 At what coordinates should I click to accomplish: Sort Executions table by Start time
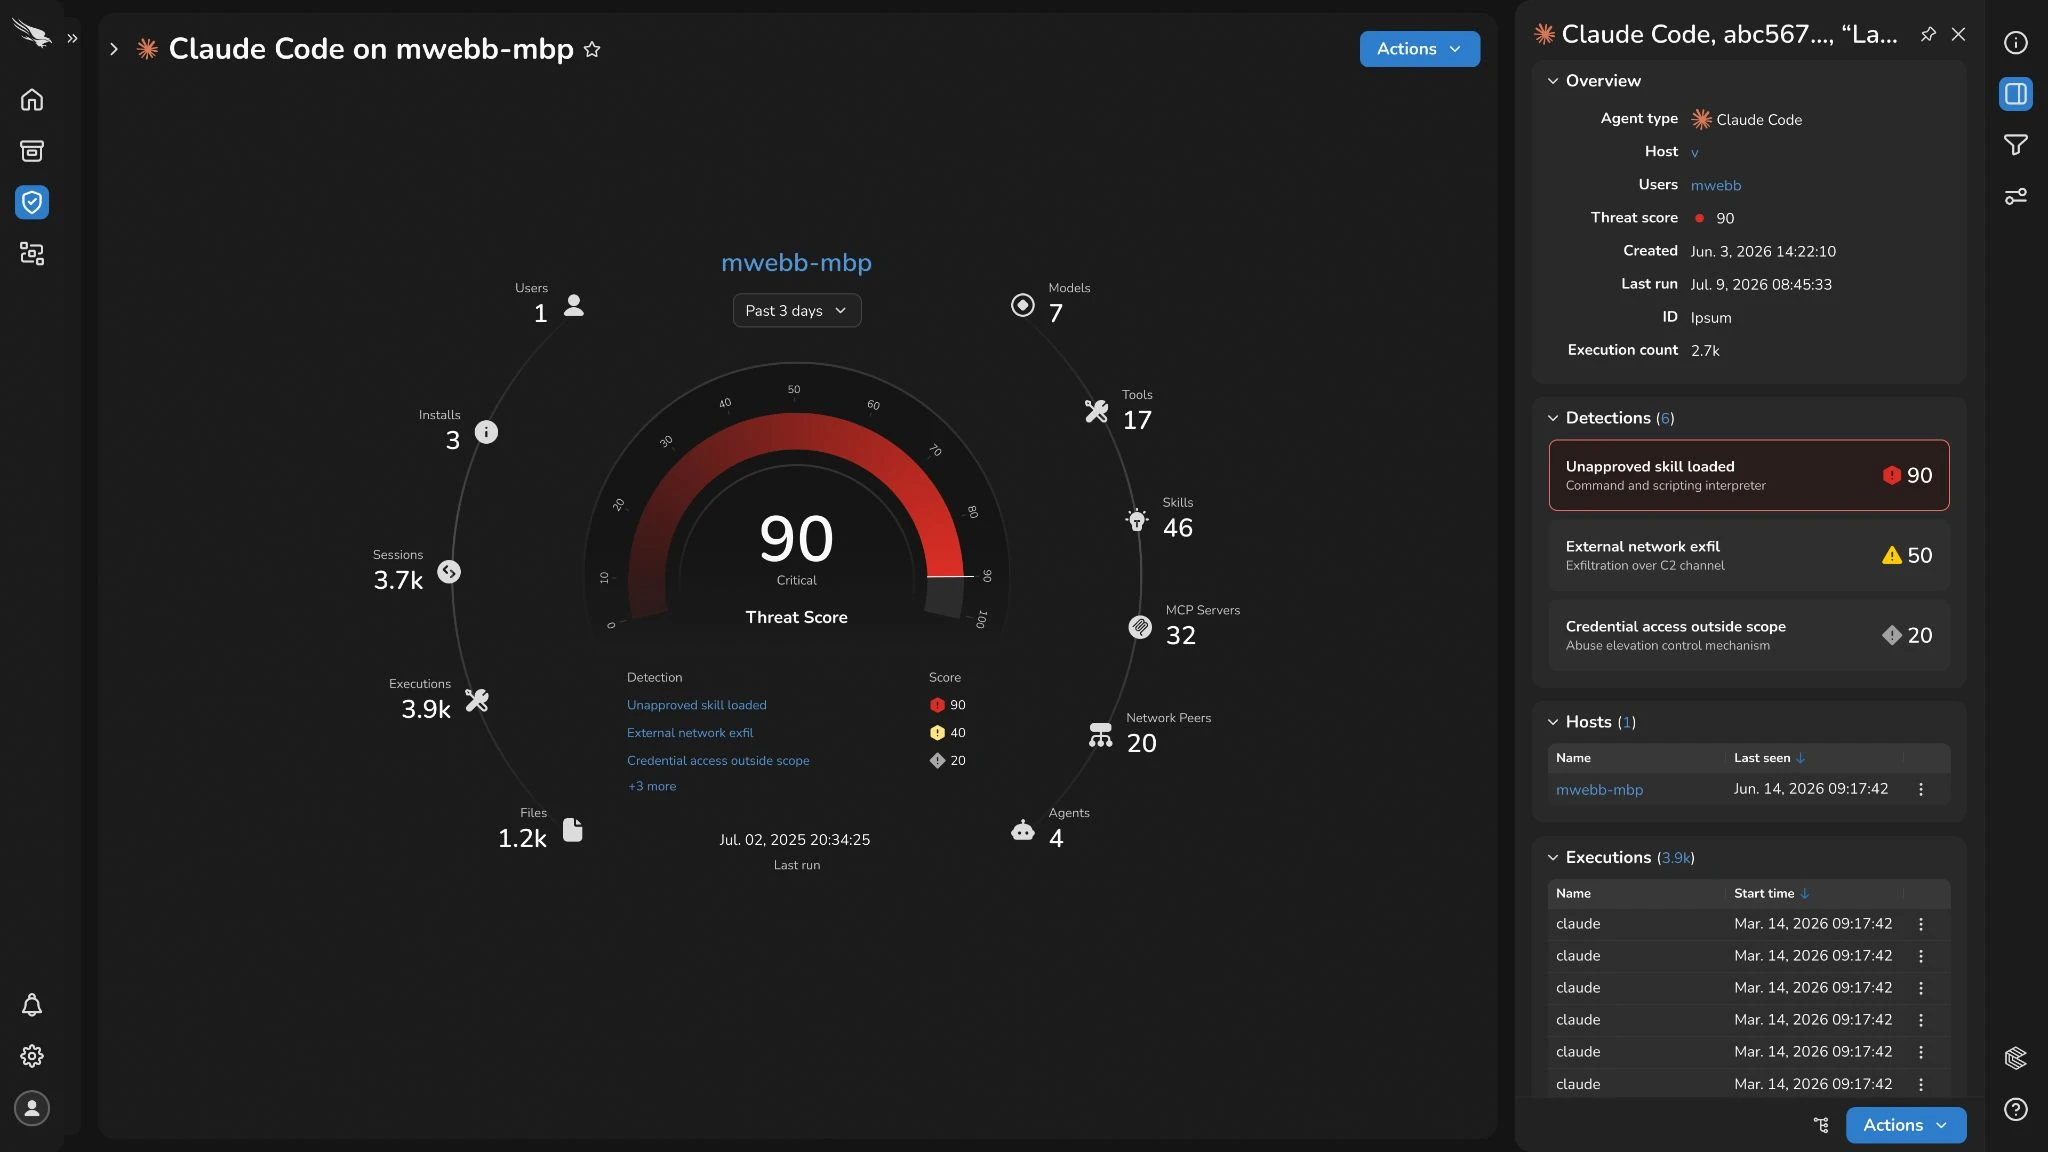point(1771,894)
